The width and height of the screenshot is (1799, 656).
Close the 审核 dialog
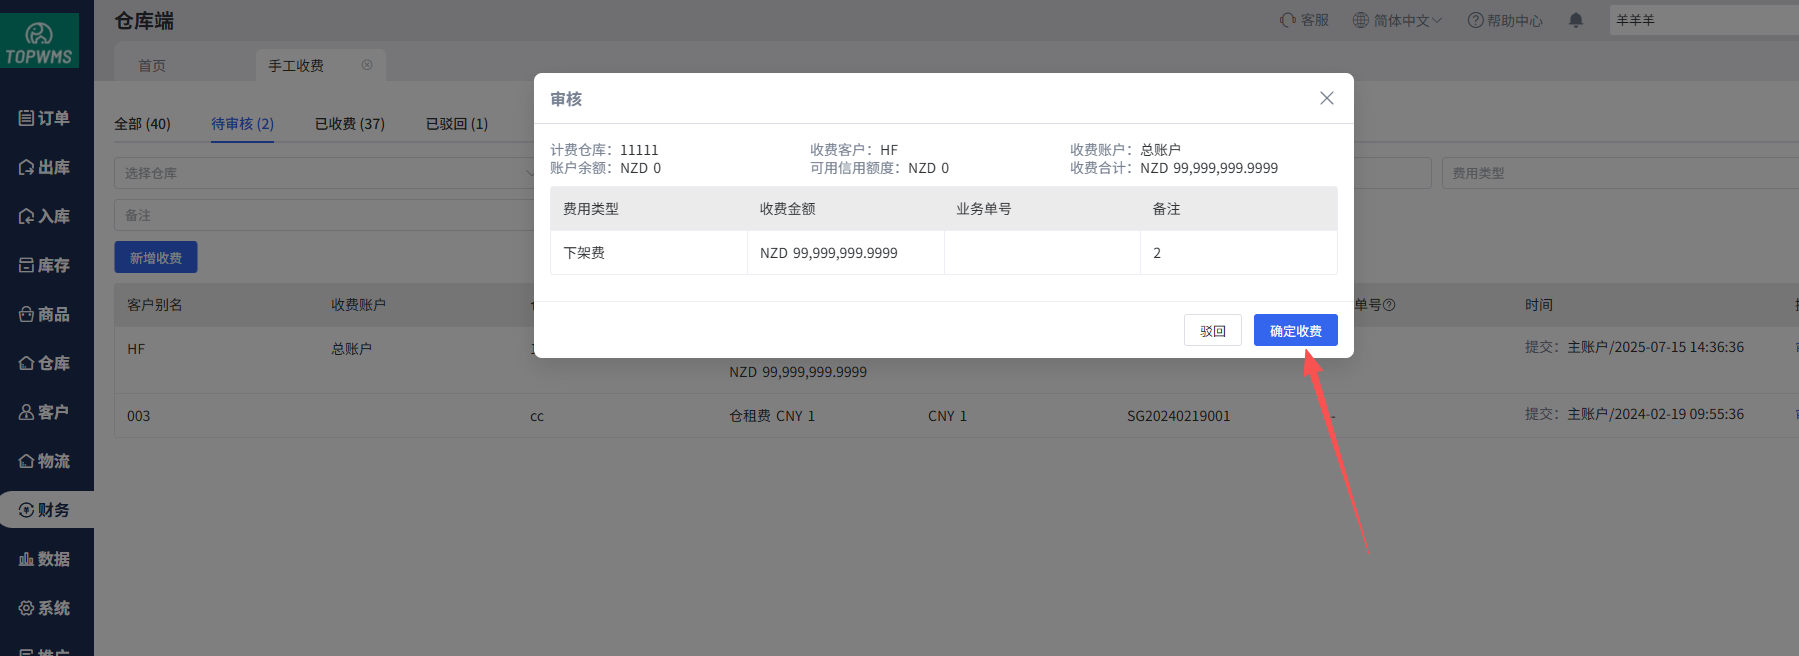[1327, 98]
